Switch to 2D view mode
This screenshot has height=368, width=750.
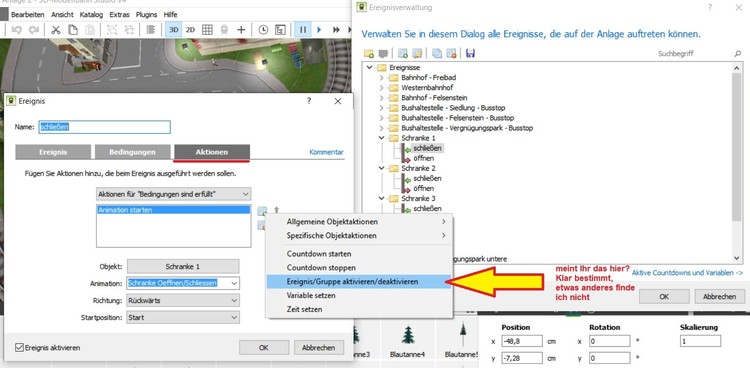pyautogui.click(x=190, y=30)
